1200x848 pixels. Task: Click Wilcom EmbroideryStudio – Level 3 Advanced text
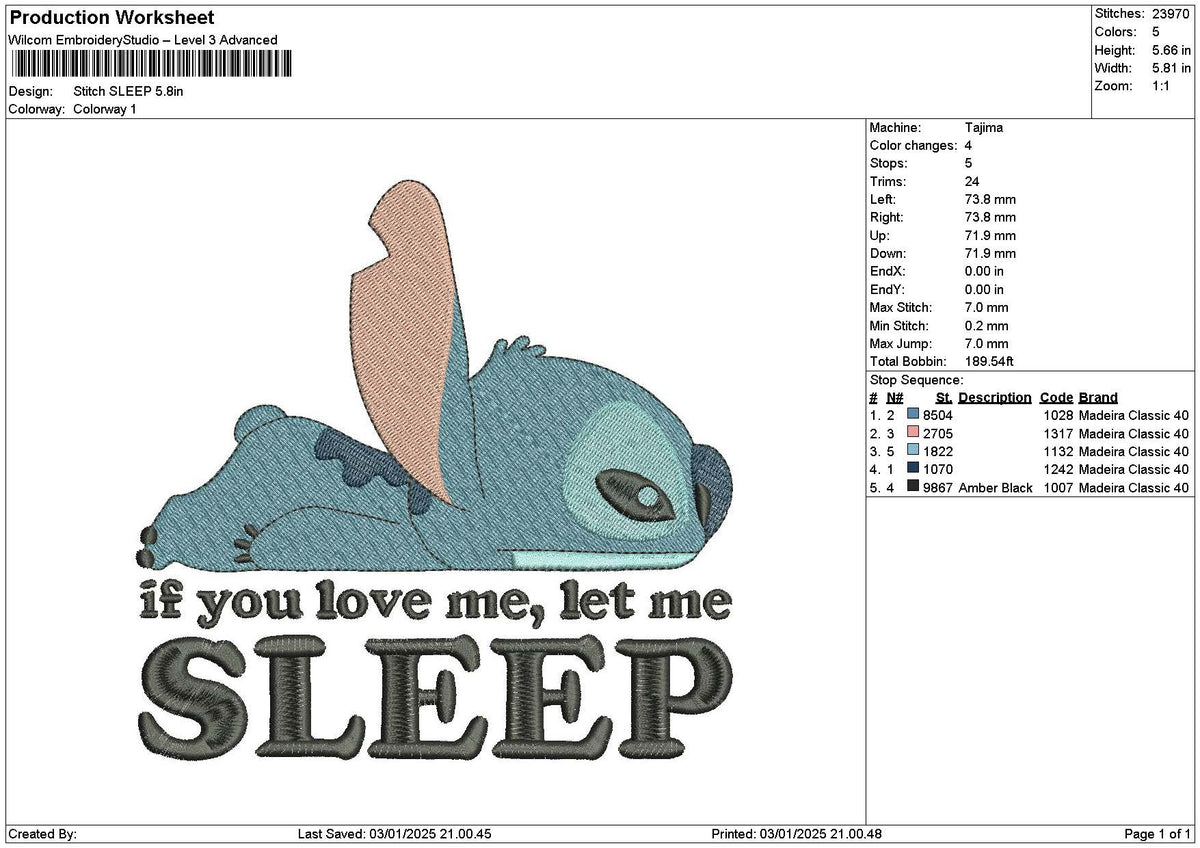[x=143, y=40]
